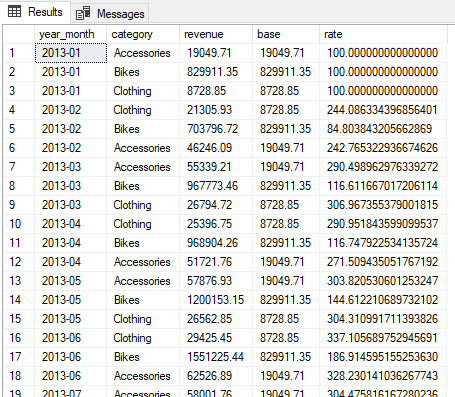This screenshot has height=397, width=455.
Task: Click the revenue cell 1200153.15
Action: (x=216, y=300)
